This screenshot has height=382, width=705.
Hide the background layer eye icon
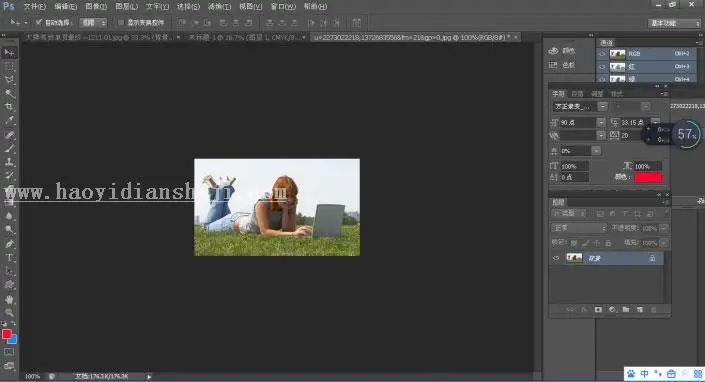pyautogui.click(x=556, y=258)
